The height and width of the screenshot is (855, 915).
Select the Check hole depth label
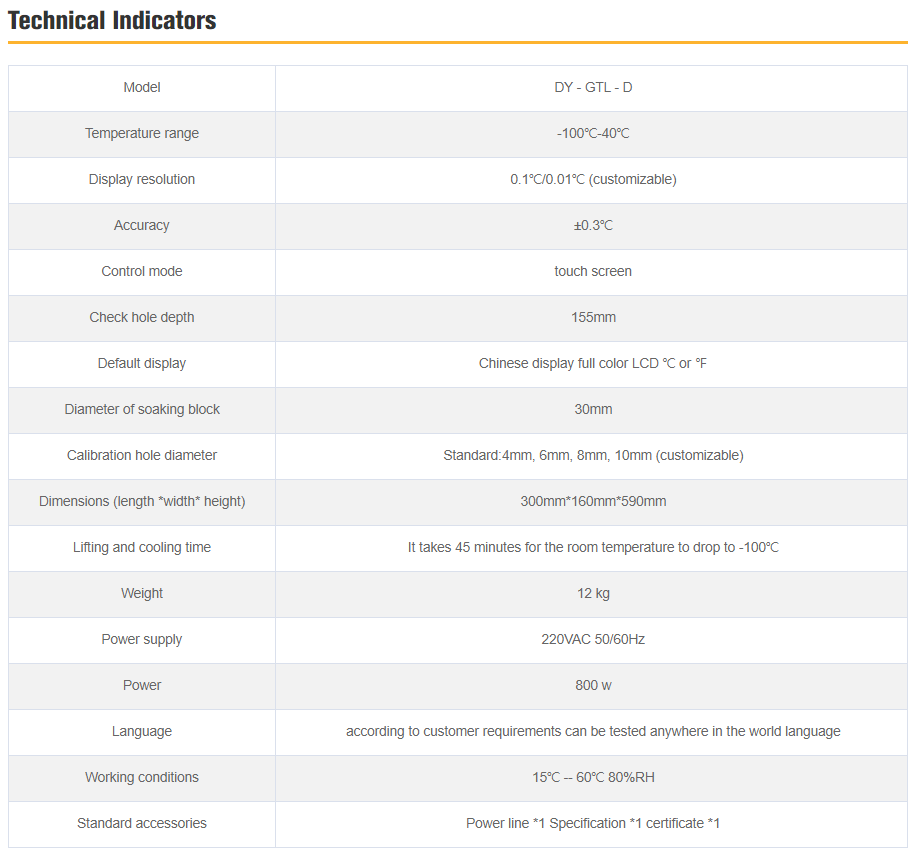point(142,318)
